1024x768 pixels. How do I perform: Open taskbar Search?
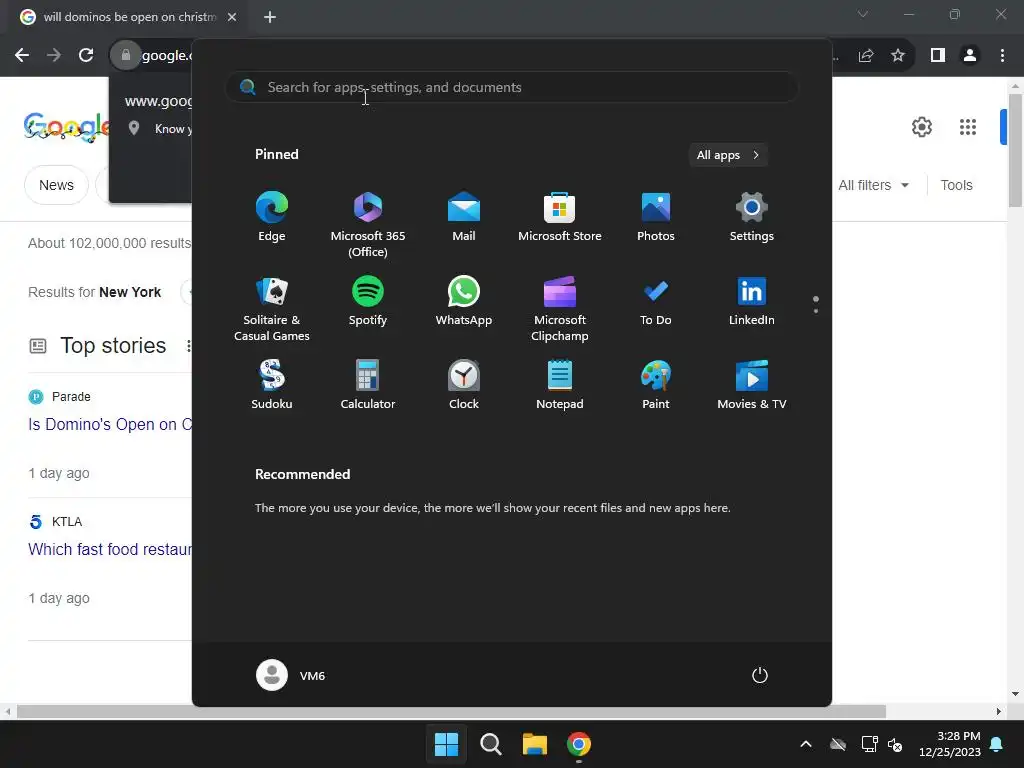tap(490, 744)
